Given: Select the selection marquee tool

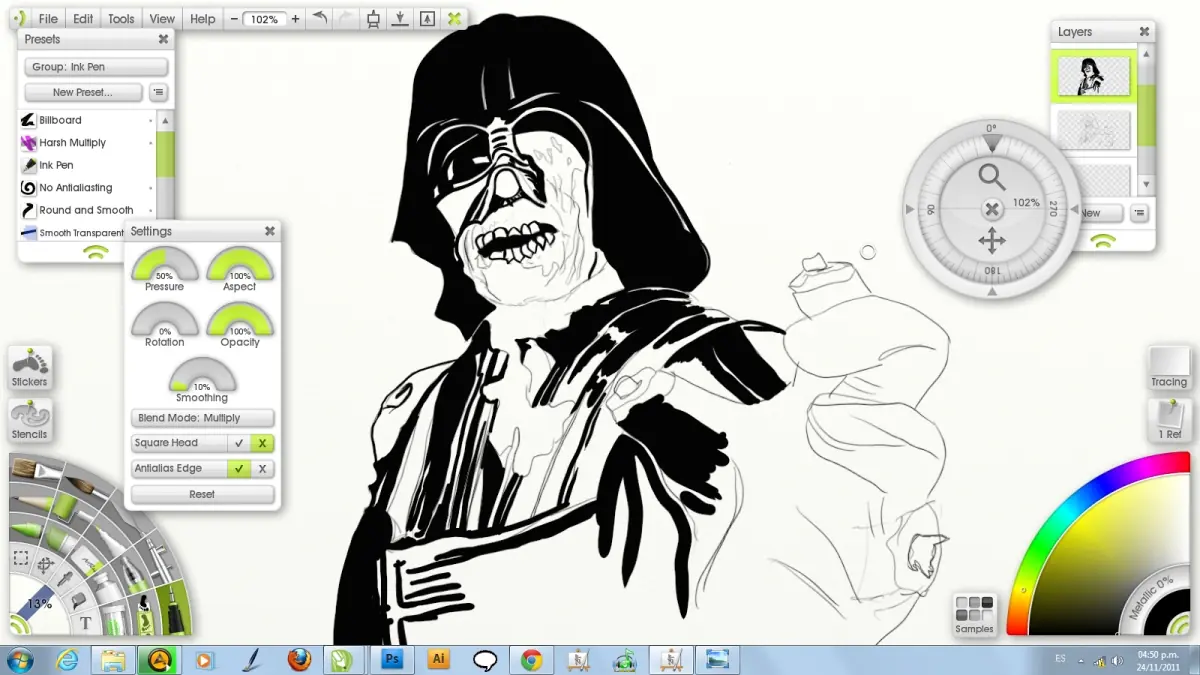Looking at the screenshot, I should pos(21,558).
